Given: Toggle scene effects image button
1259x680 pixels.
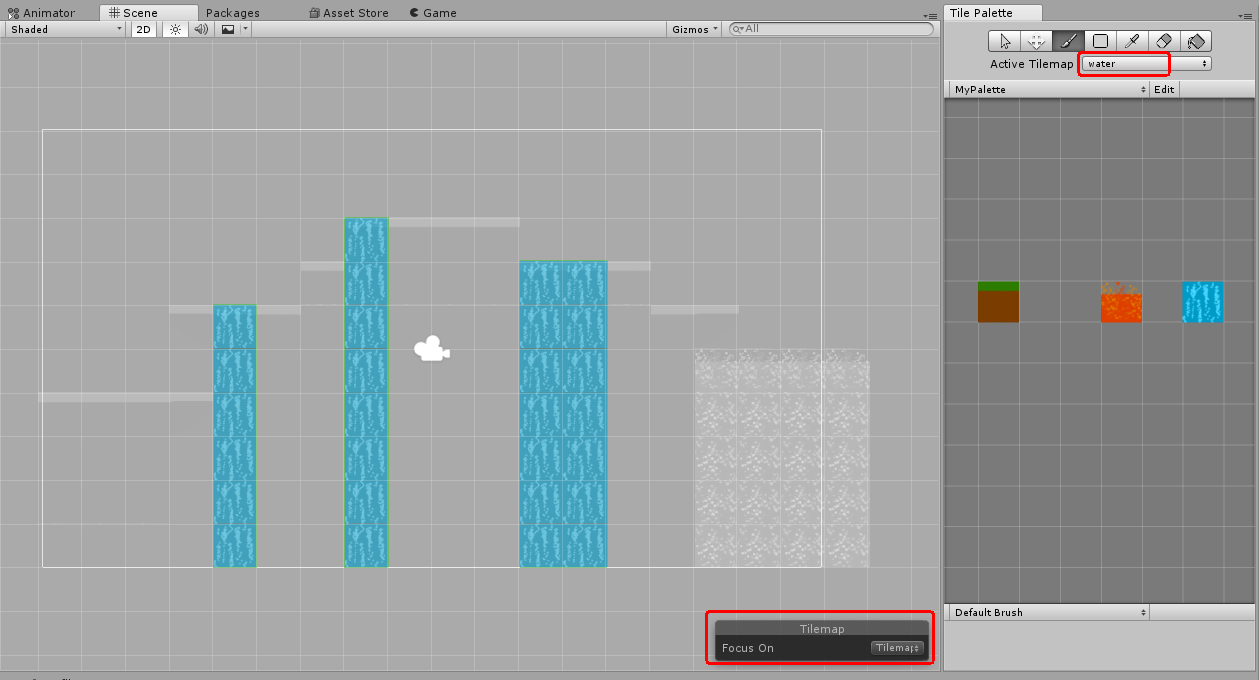Looking at the screenshot, I should (x=228, y=29).
